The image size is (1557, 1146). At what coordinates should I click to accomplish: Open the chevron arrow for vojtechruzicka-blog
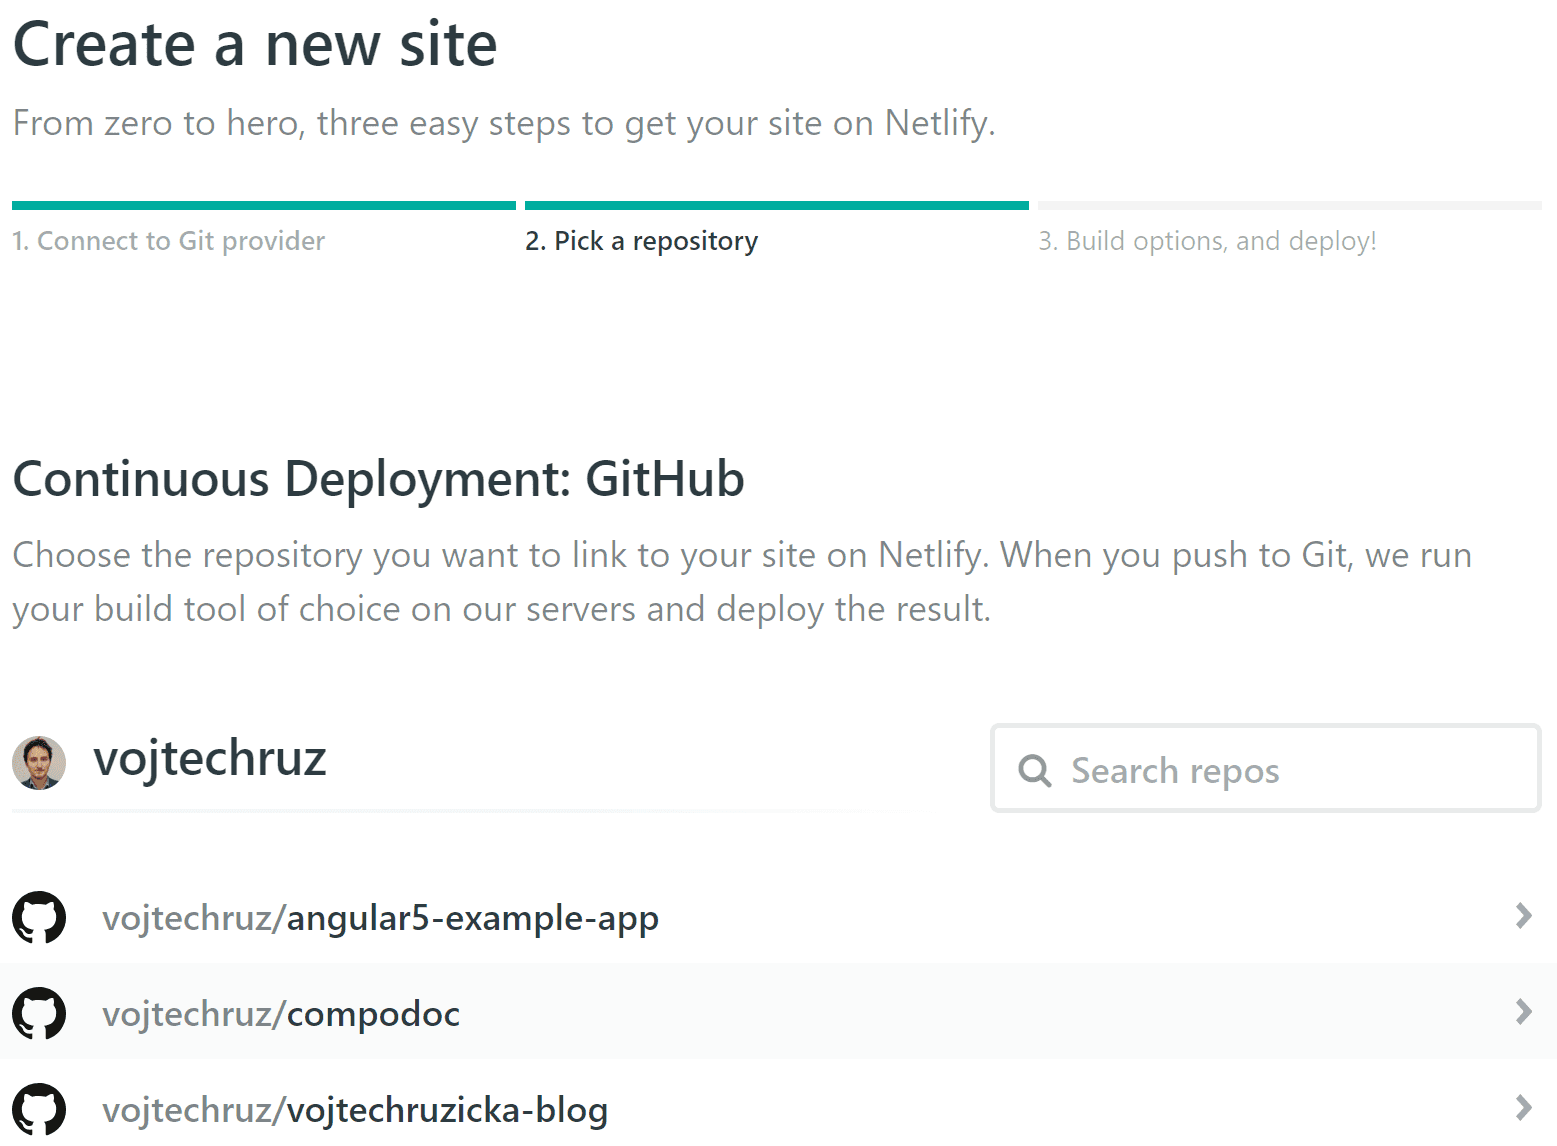[x=1523, y=1107]
